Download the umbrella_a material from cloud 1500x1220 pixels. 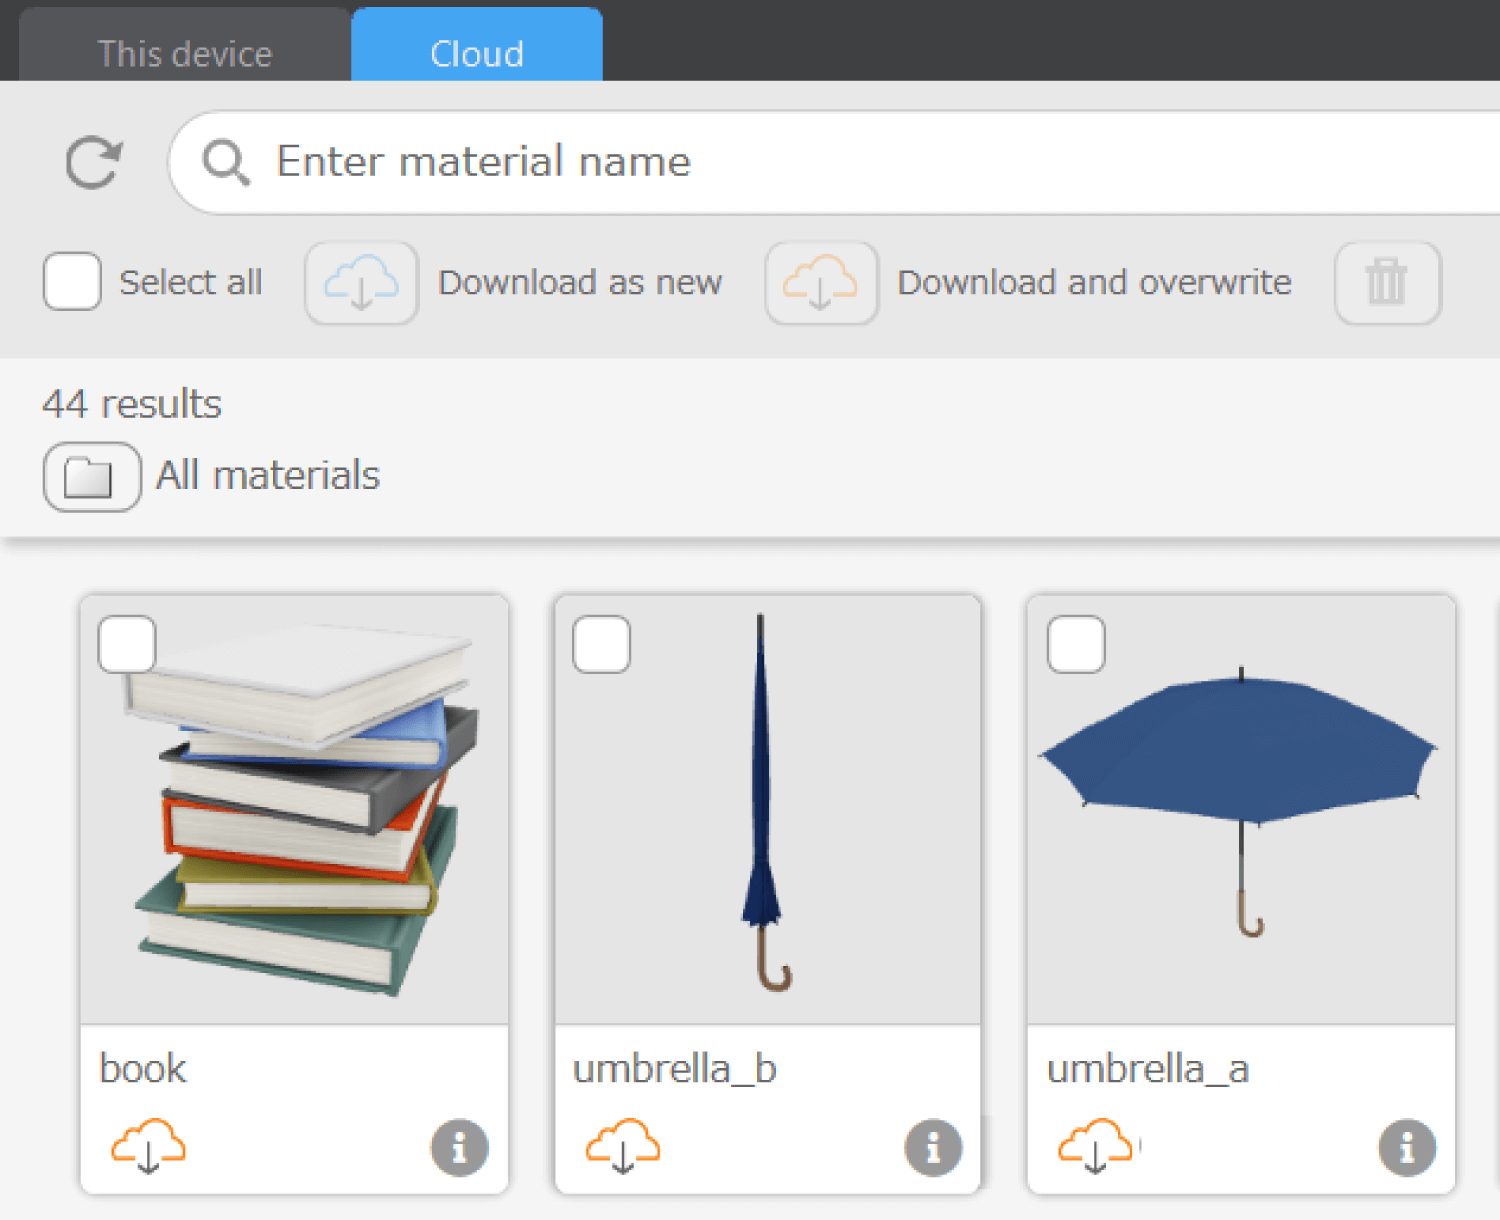point(1096,1145)
